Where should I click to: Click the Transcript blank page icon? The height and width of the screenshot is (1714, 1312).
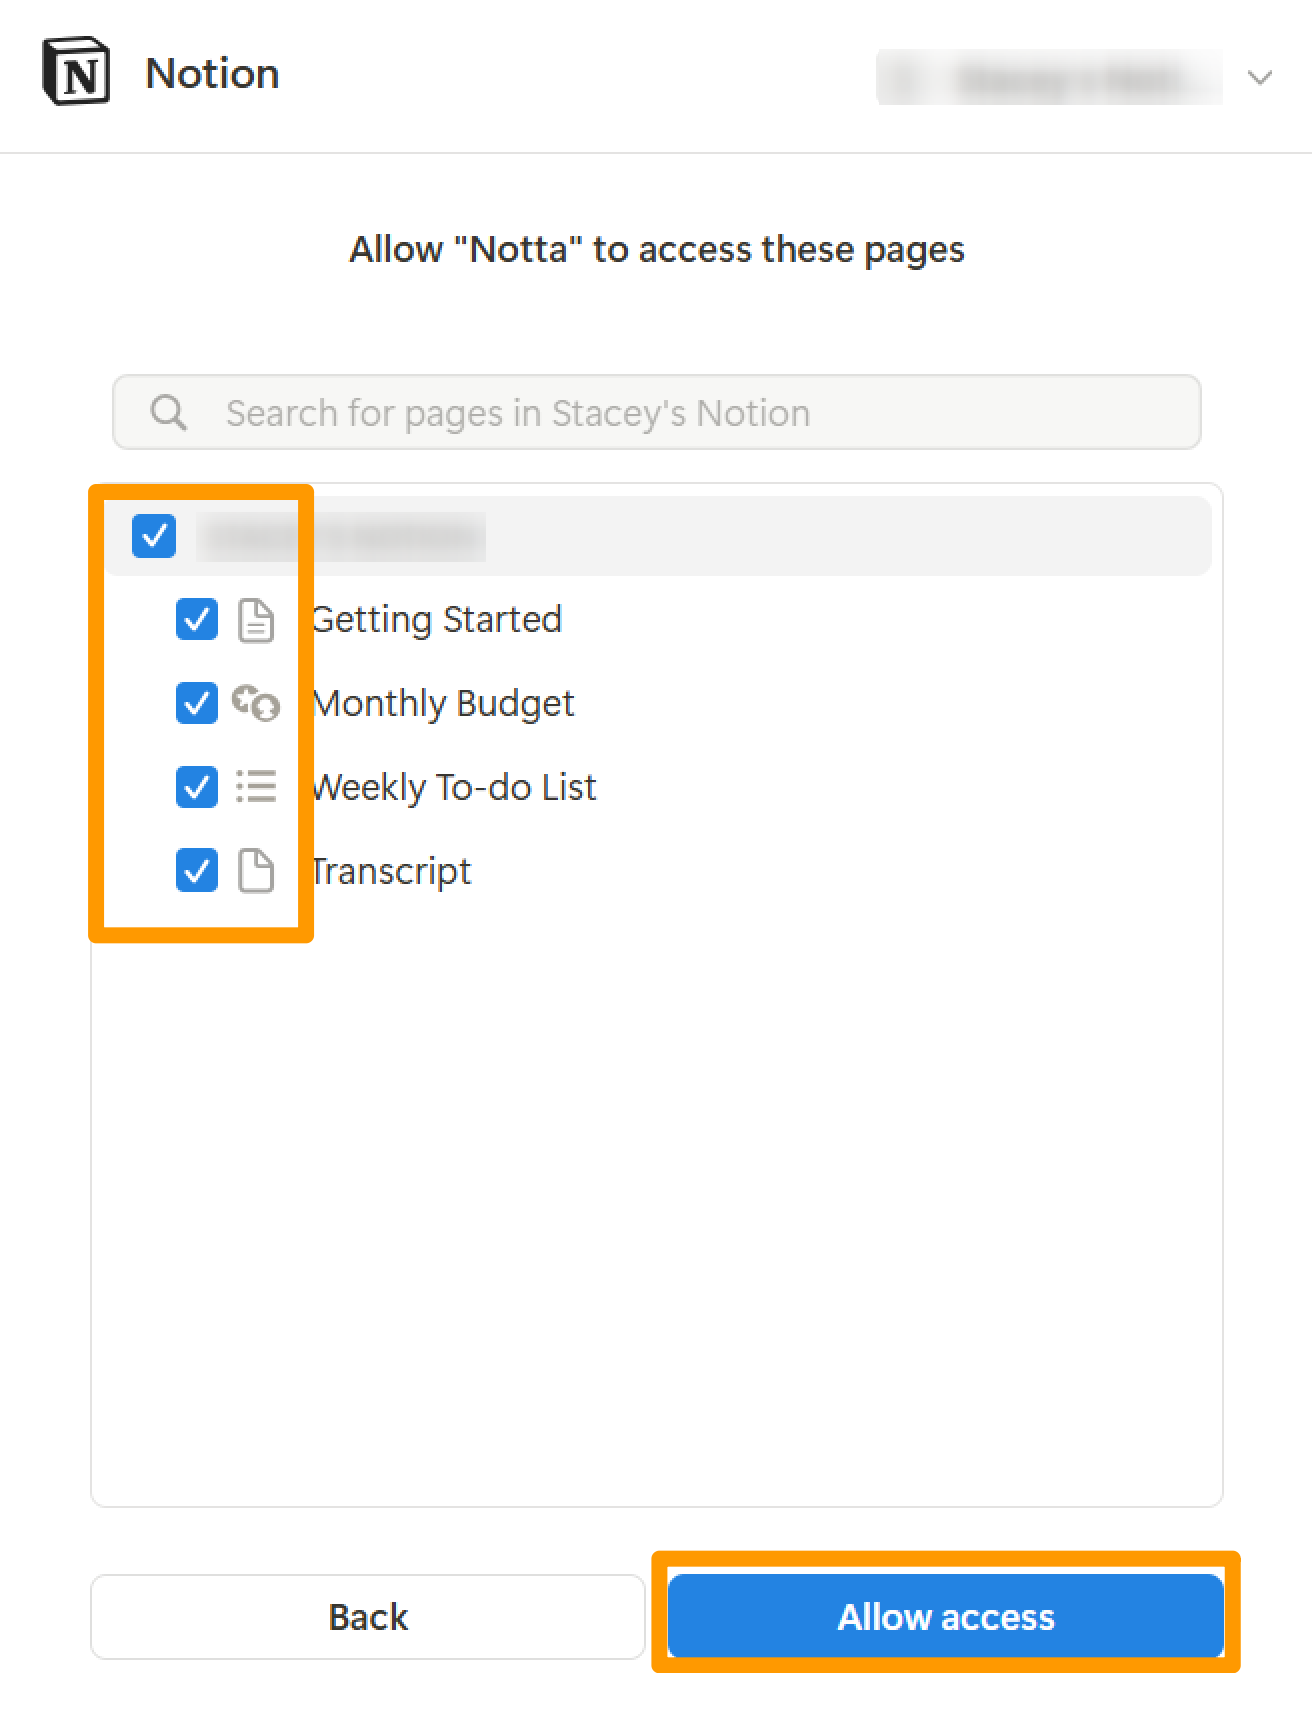coord(256,871)
